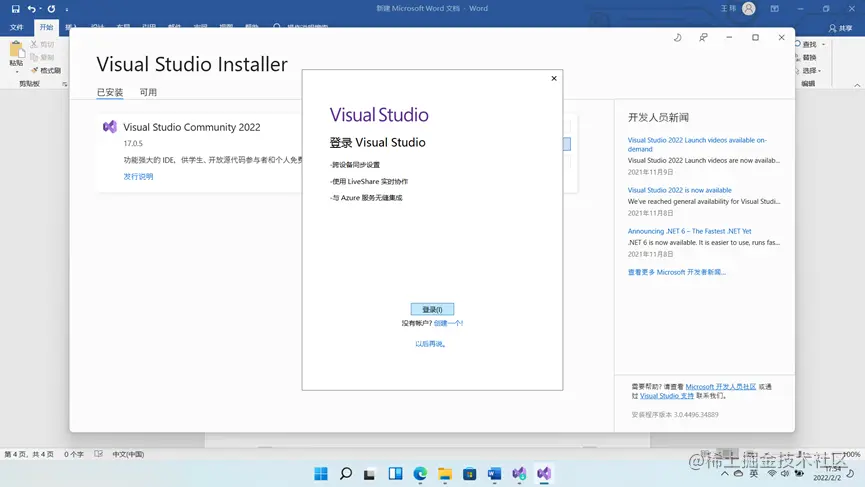Open the Undo history dropdown arrow in Word
The width and height of the screenshot is (865, 487).
coord(40,9)
